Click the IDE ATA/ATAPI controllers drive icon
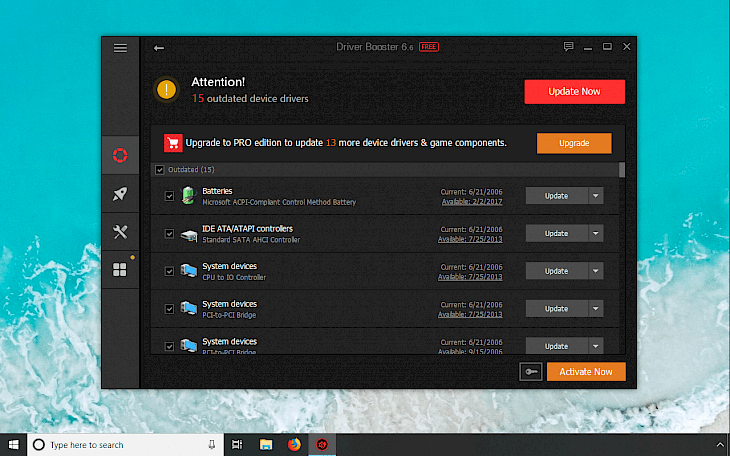 (x=189, y=234)
